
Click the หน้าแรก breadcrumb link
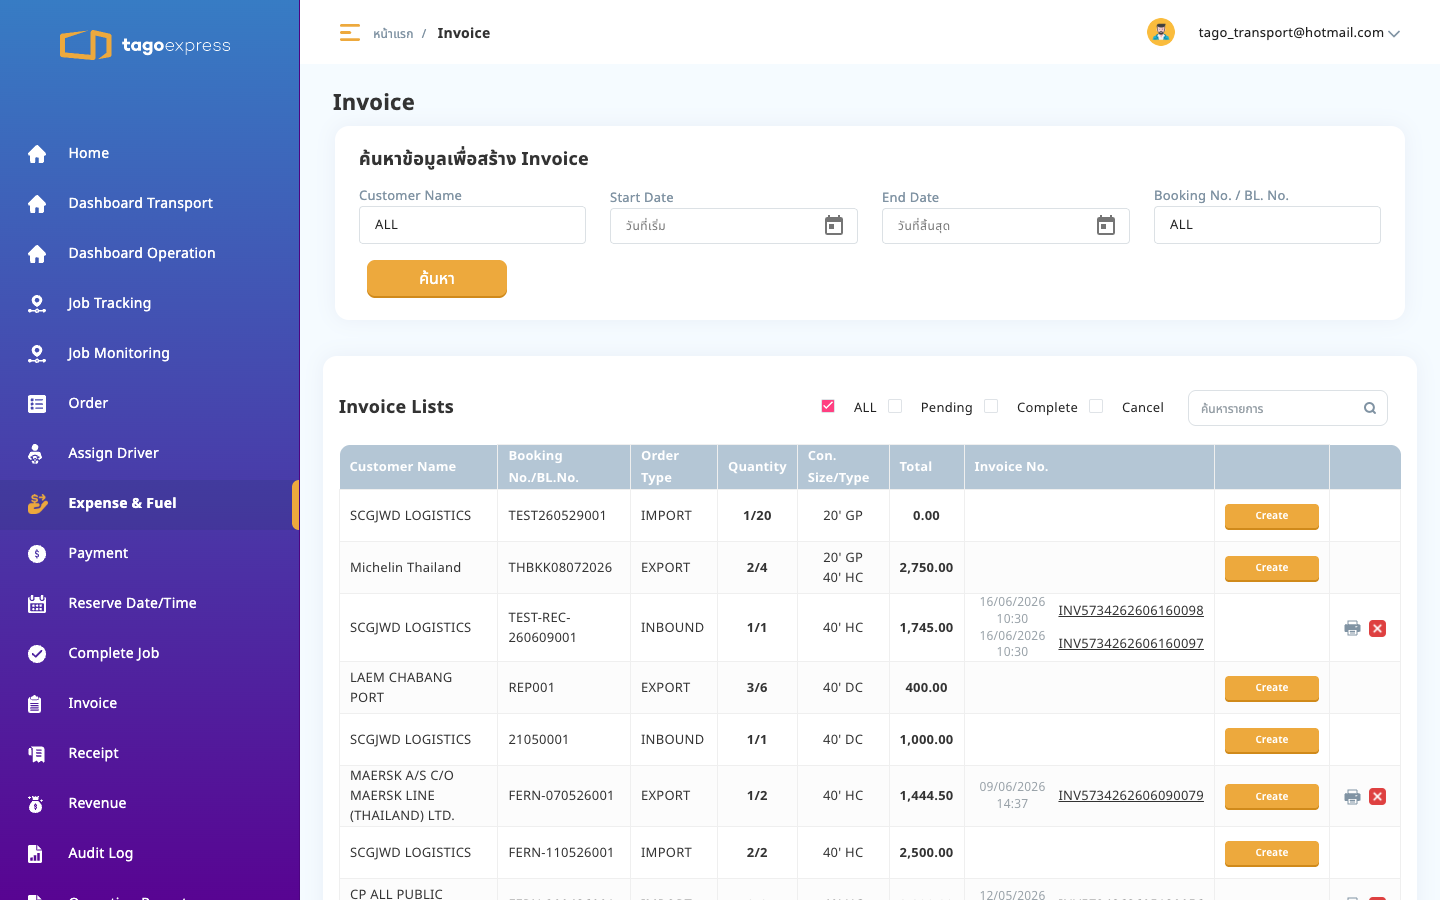(x=393, y=34)
